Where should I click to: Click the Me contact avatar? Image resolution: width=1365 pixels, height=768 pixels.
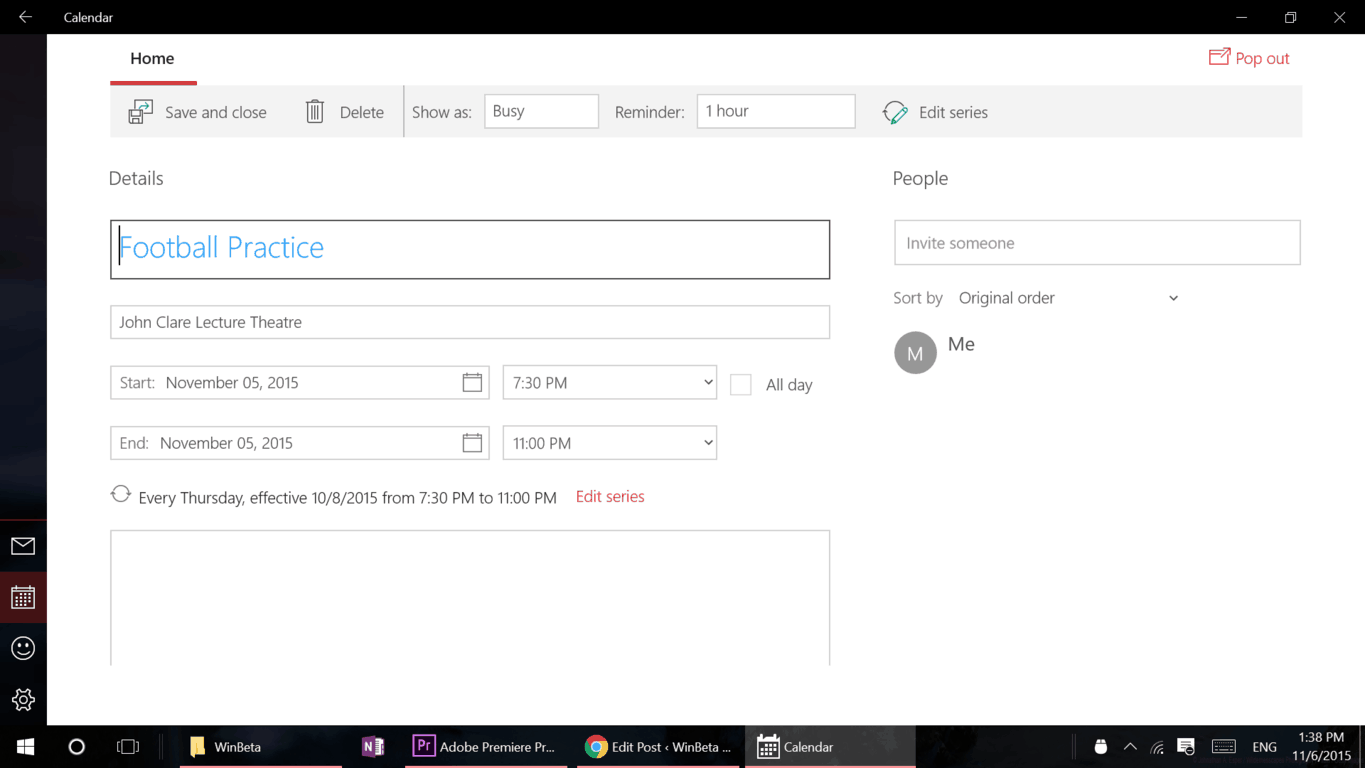(915, 353)
